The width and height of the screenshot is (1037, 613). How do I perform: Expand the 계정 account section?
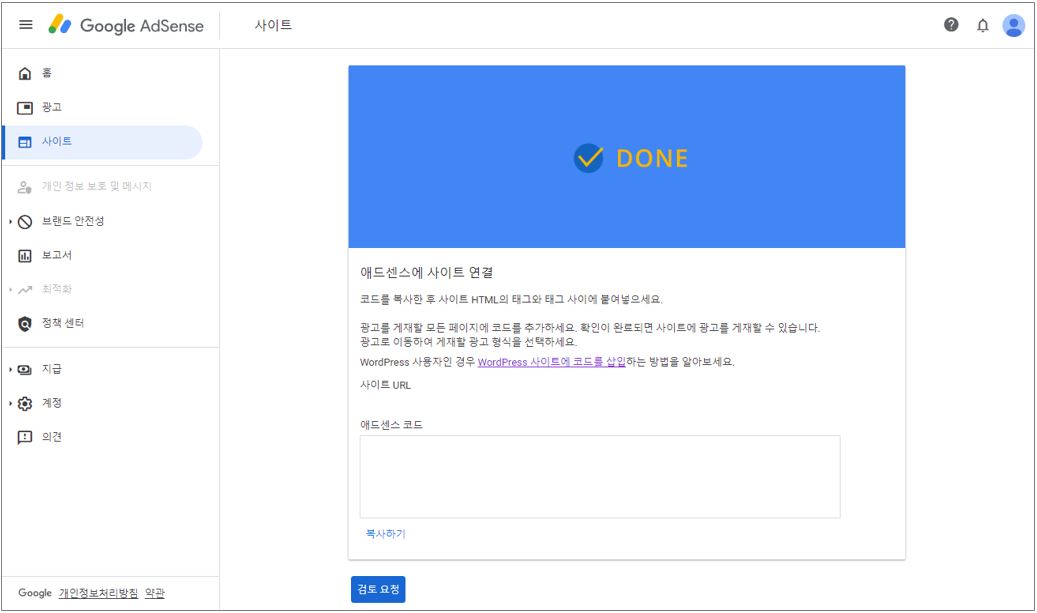(10, 404)
